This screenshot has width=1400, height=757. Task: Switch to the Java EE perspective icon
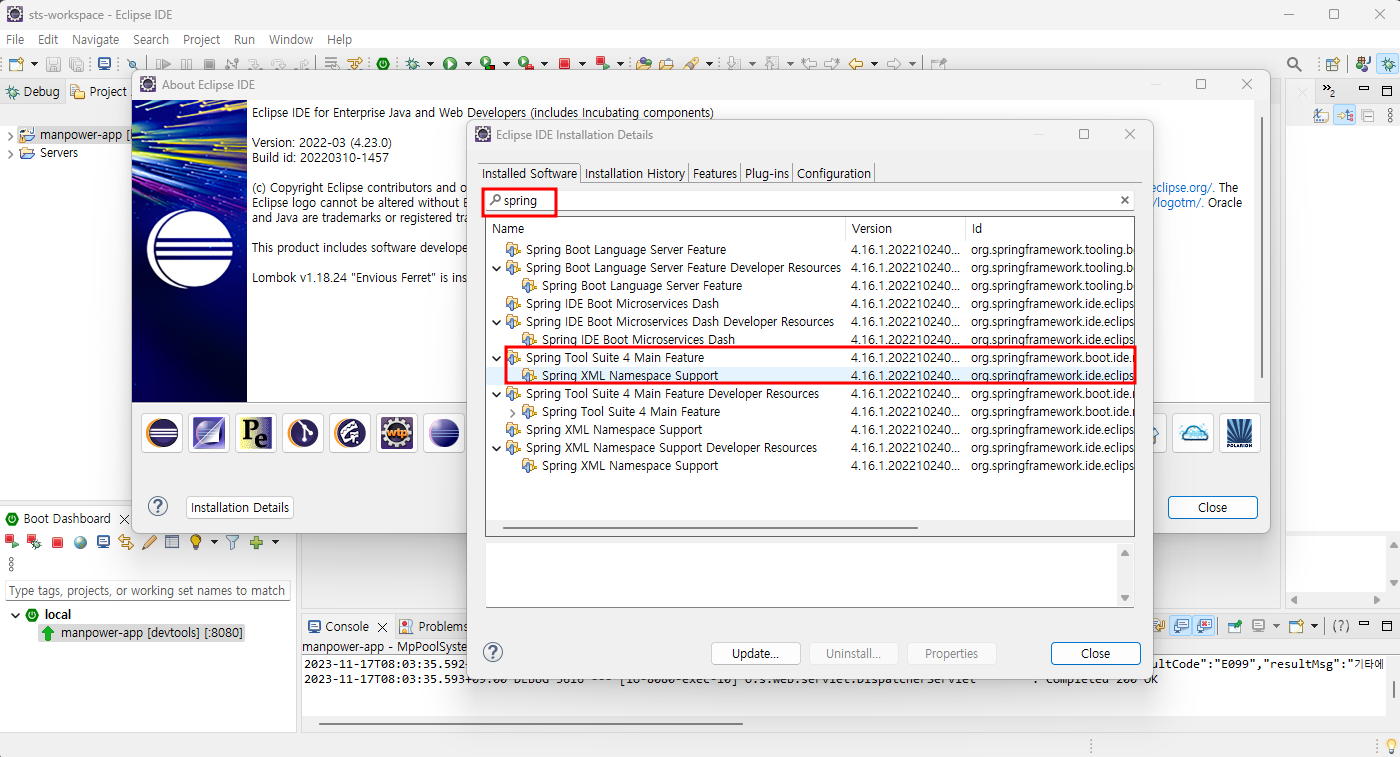click(1363, 64)
